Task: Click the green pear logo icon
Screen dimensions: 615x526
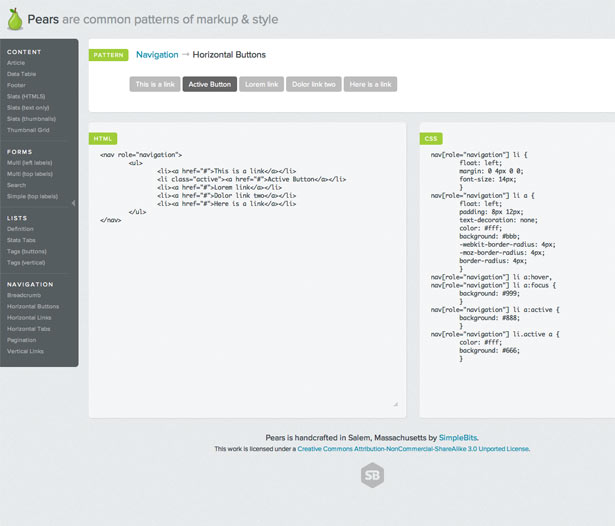Action: coord(15,19)
